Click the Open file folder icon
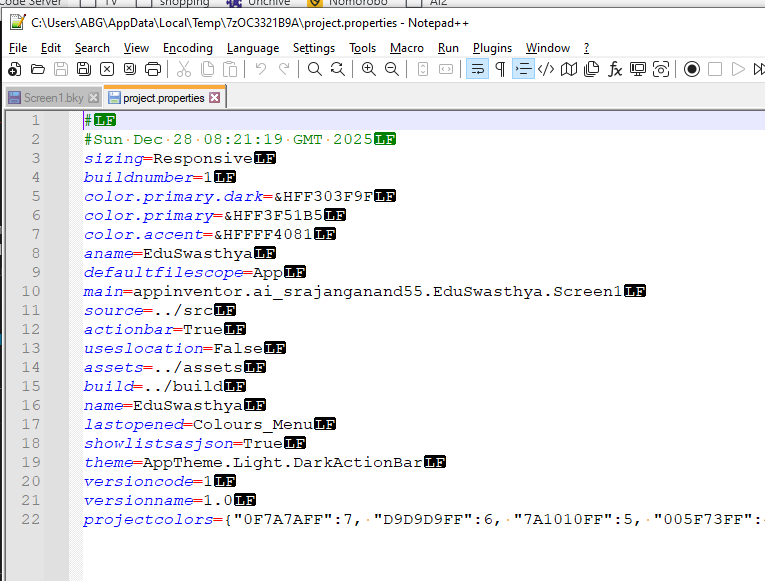Viewport: 765px width, 581px height. click(x=37, y=69)
